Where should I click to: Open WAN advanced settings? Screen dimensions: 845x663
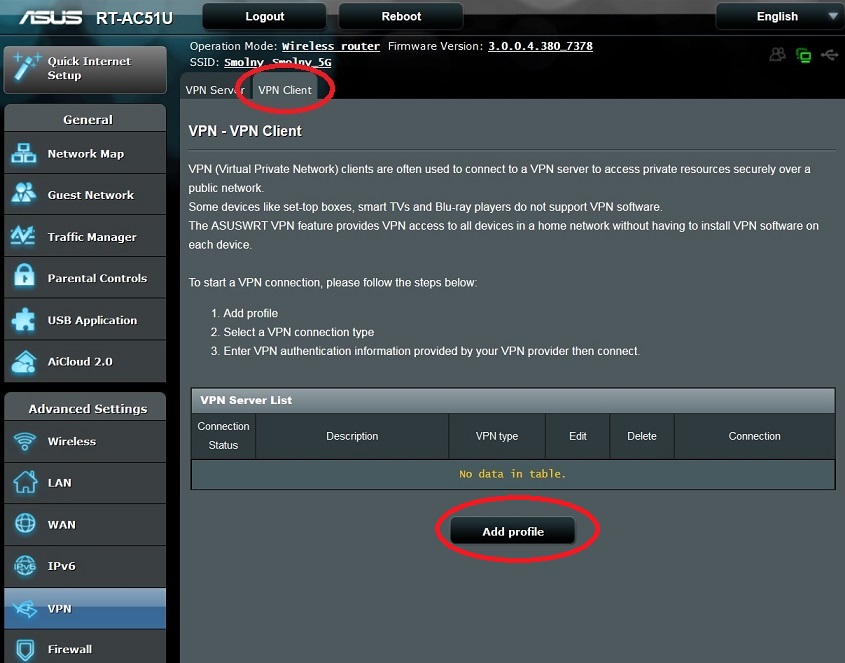(x=85, y=524)
